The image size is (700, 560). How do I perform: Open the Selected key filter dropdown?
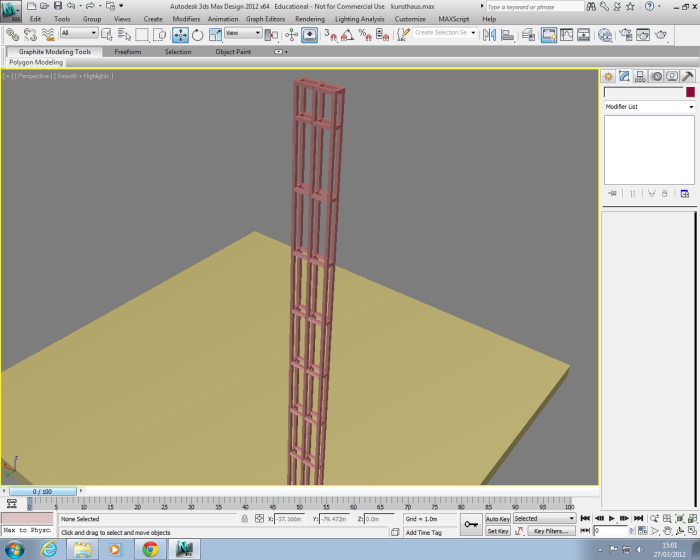point(544,519)
